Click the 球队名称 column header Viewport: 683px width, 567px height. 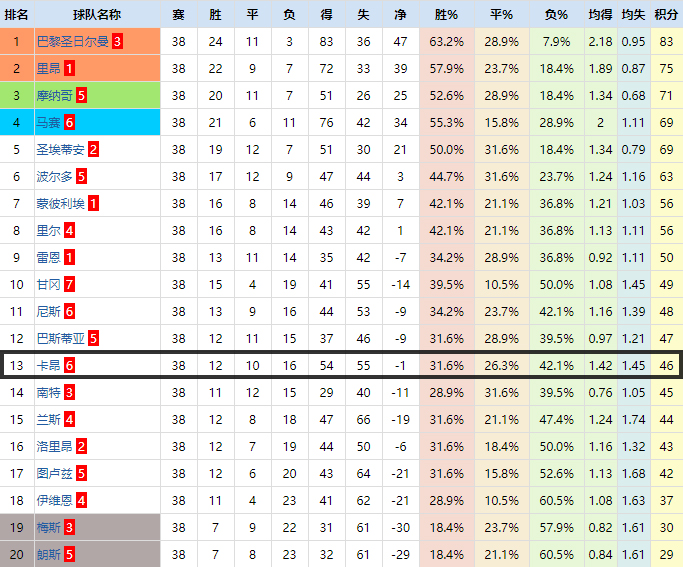(x=97, y=15)
